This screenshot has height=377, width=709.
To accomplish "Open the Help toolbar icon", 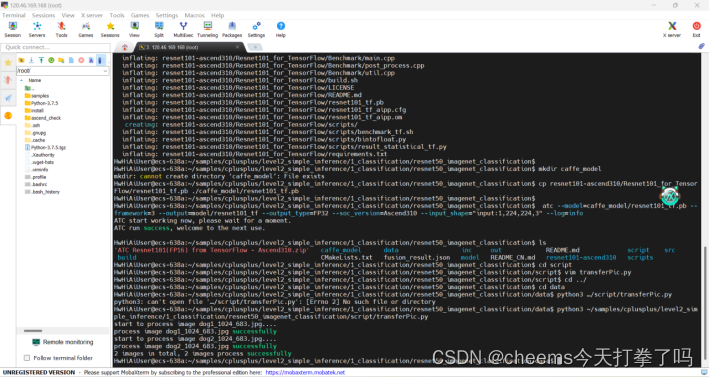I will pyautogui.click(x=281, y=30).
